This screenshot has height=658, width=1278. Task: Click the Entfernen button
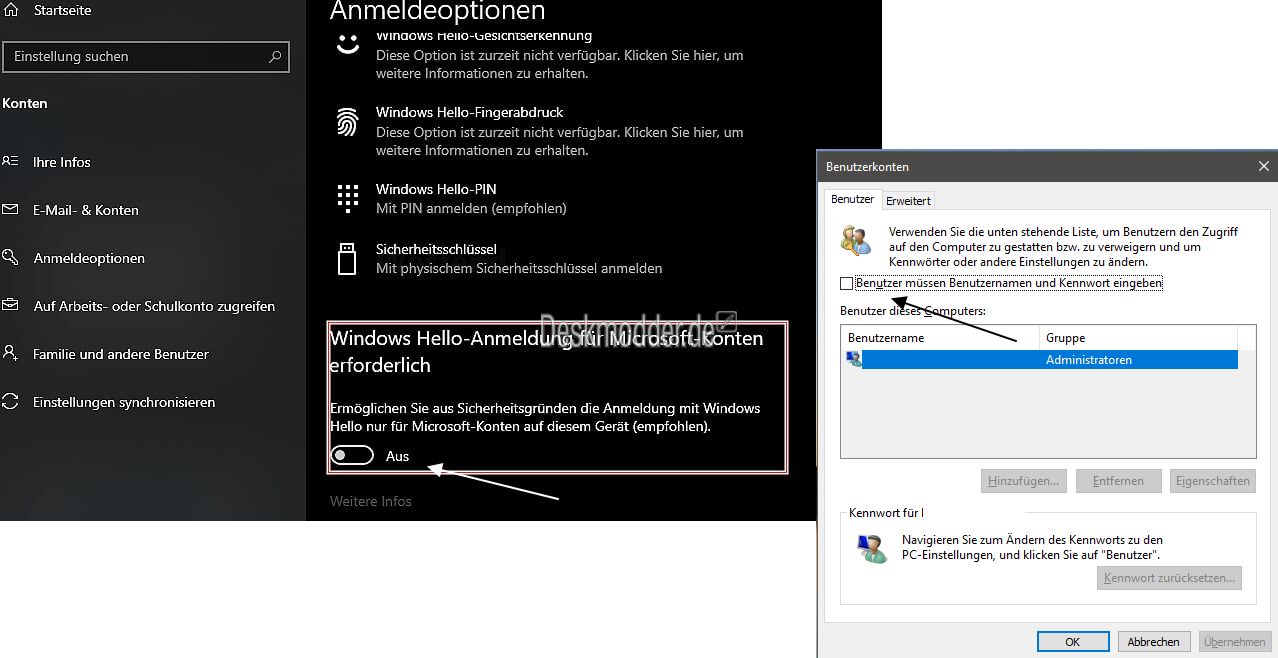coord(1118,481)
